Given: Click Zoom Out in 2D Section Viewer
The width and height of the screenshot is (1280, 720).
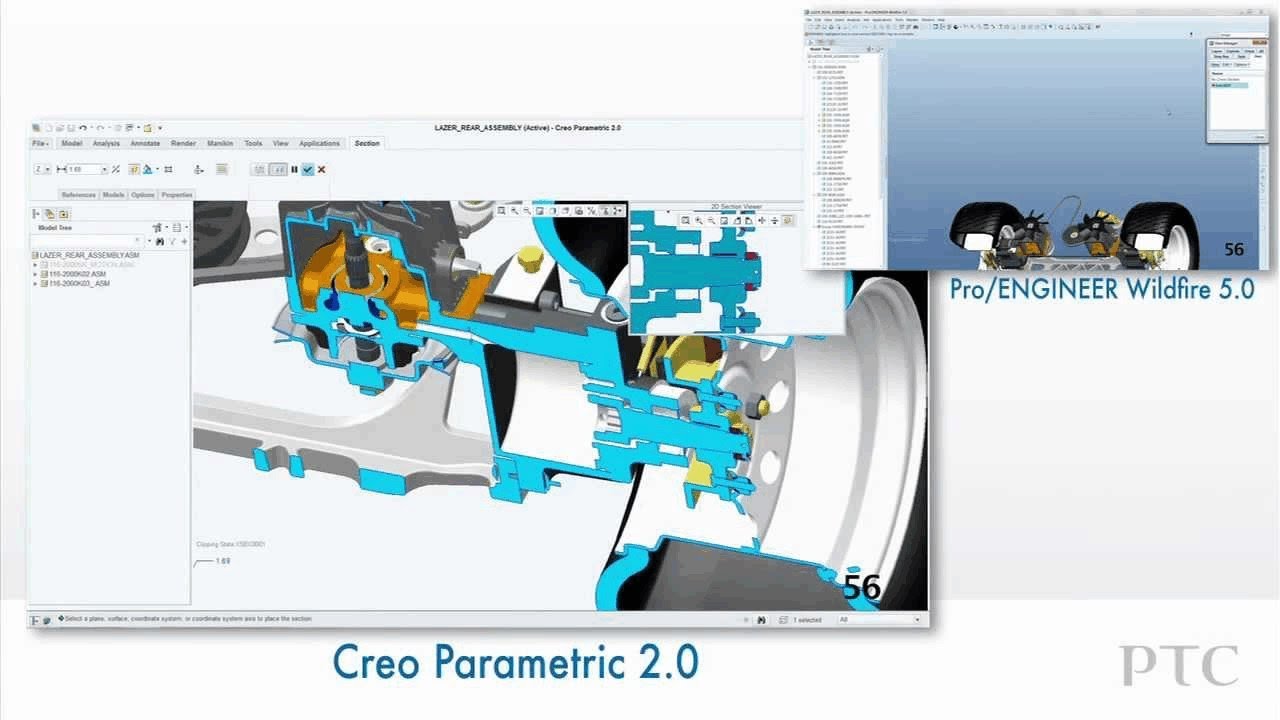Looking at the screenshot, I should (x=711, y=220).
